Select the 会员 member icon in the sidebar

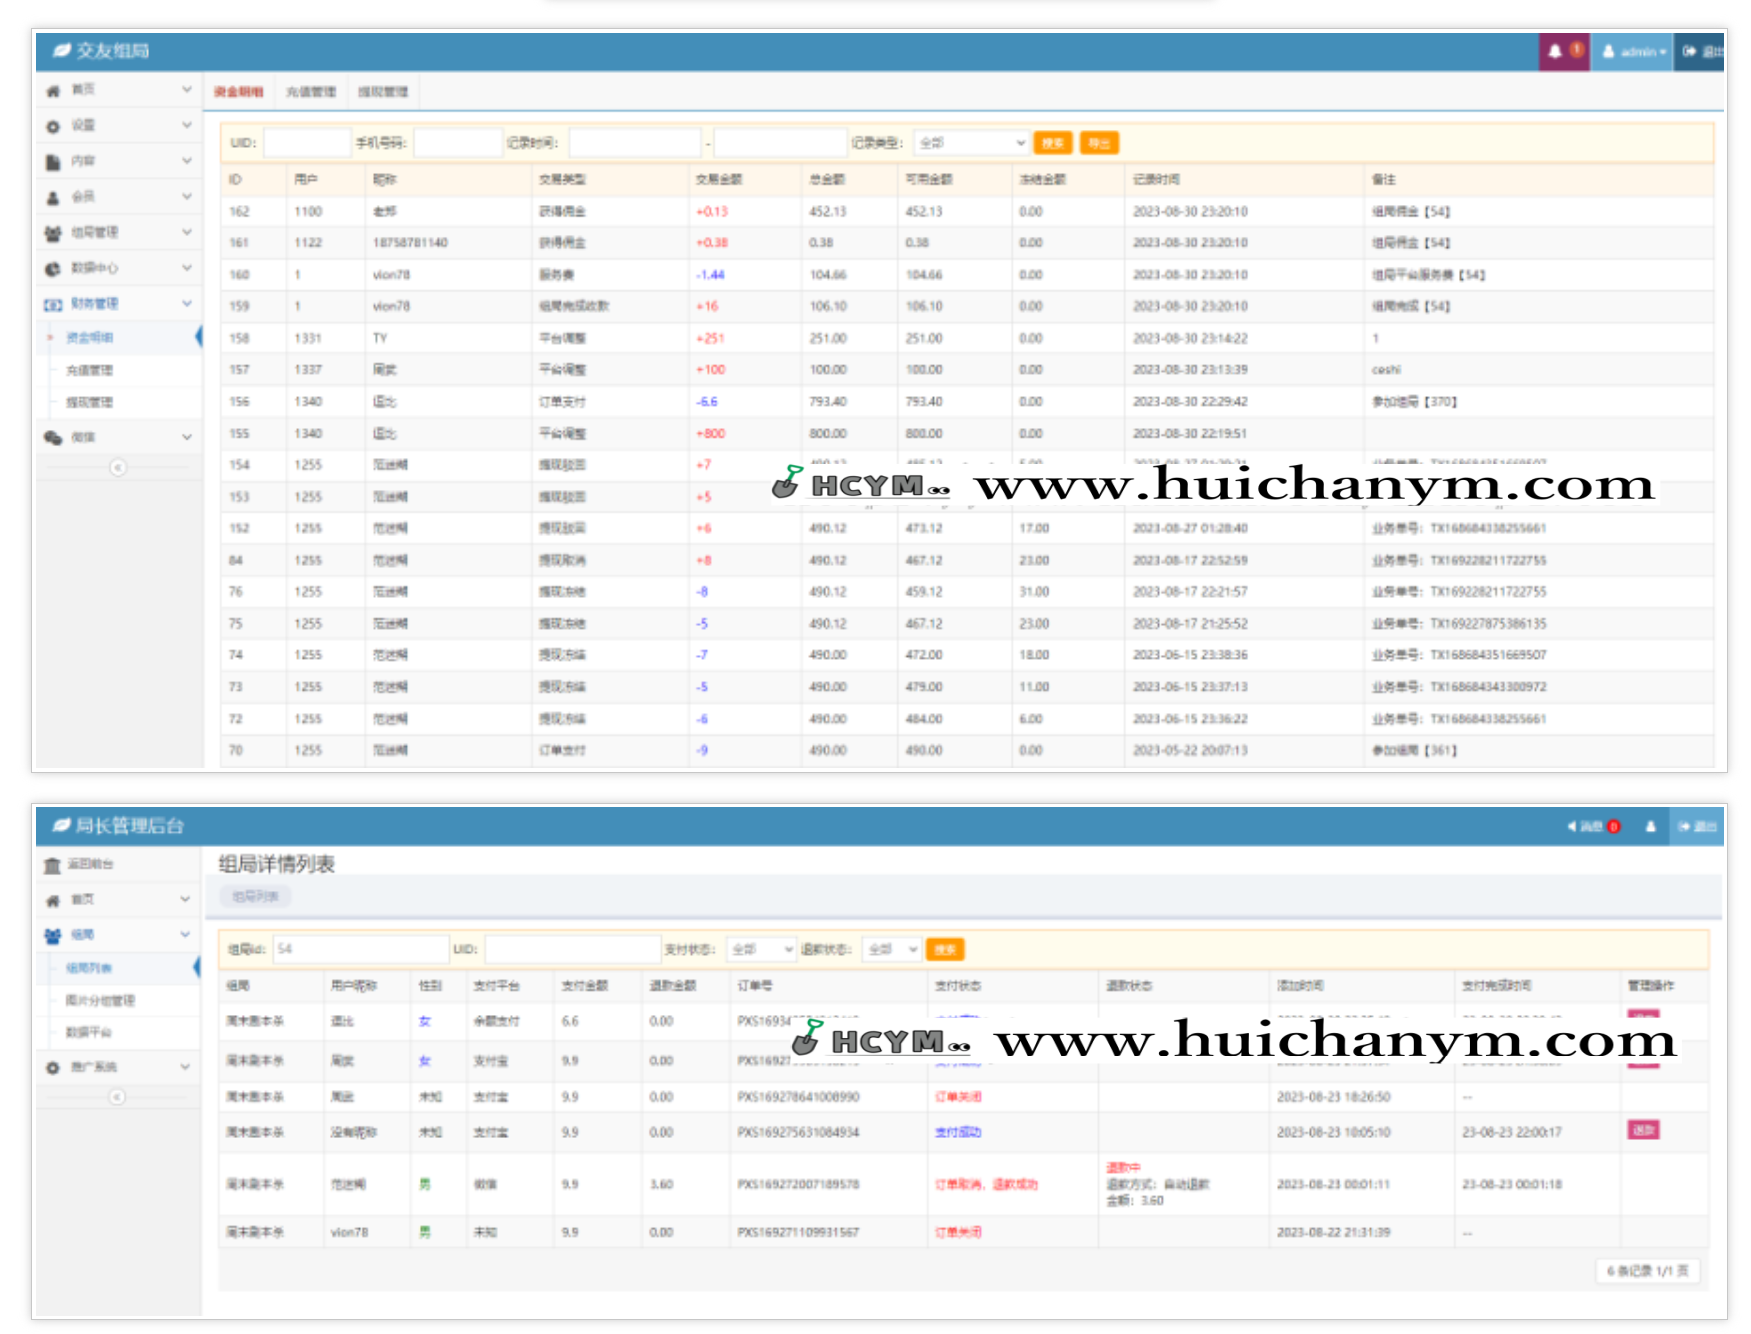53,197
